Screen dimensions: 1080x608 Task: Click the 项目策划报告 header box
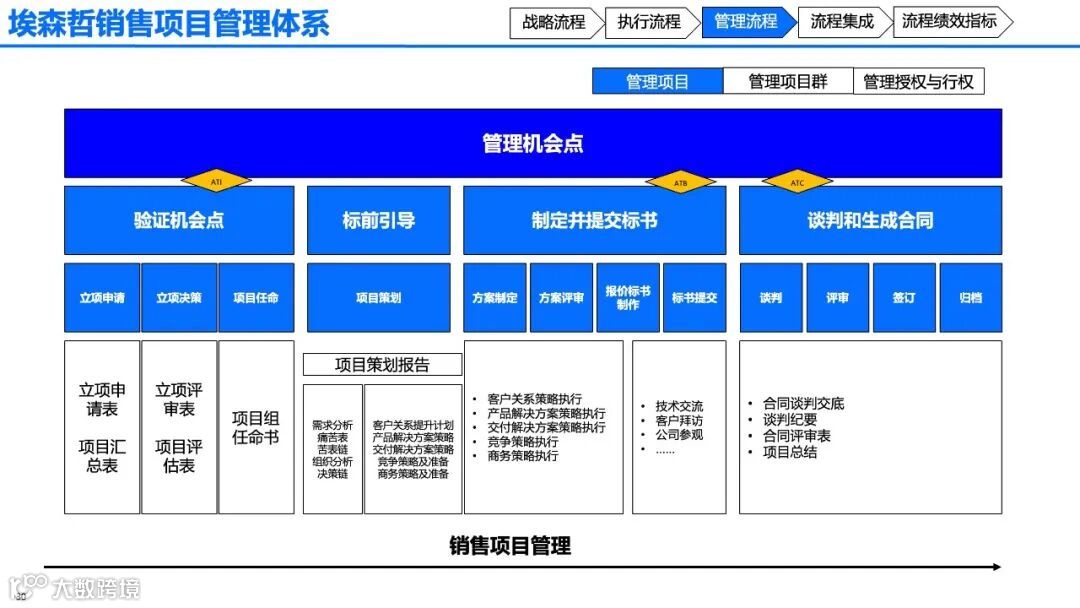[x=382, y=364]
